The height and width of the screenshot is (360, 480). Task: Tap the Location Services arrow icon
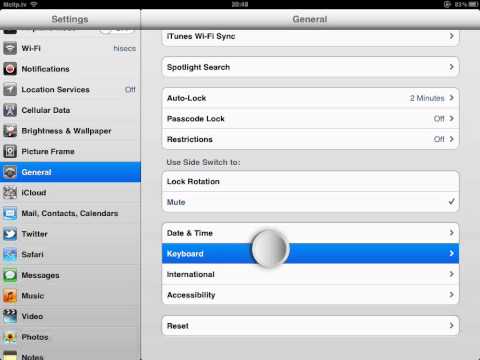pyautogui.click(x=10, y=90)
